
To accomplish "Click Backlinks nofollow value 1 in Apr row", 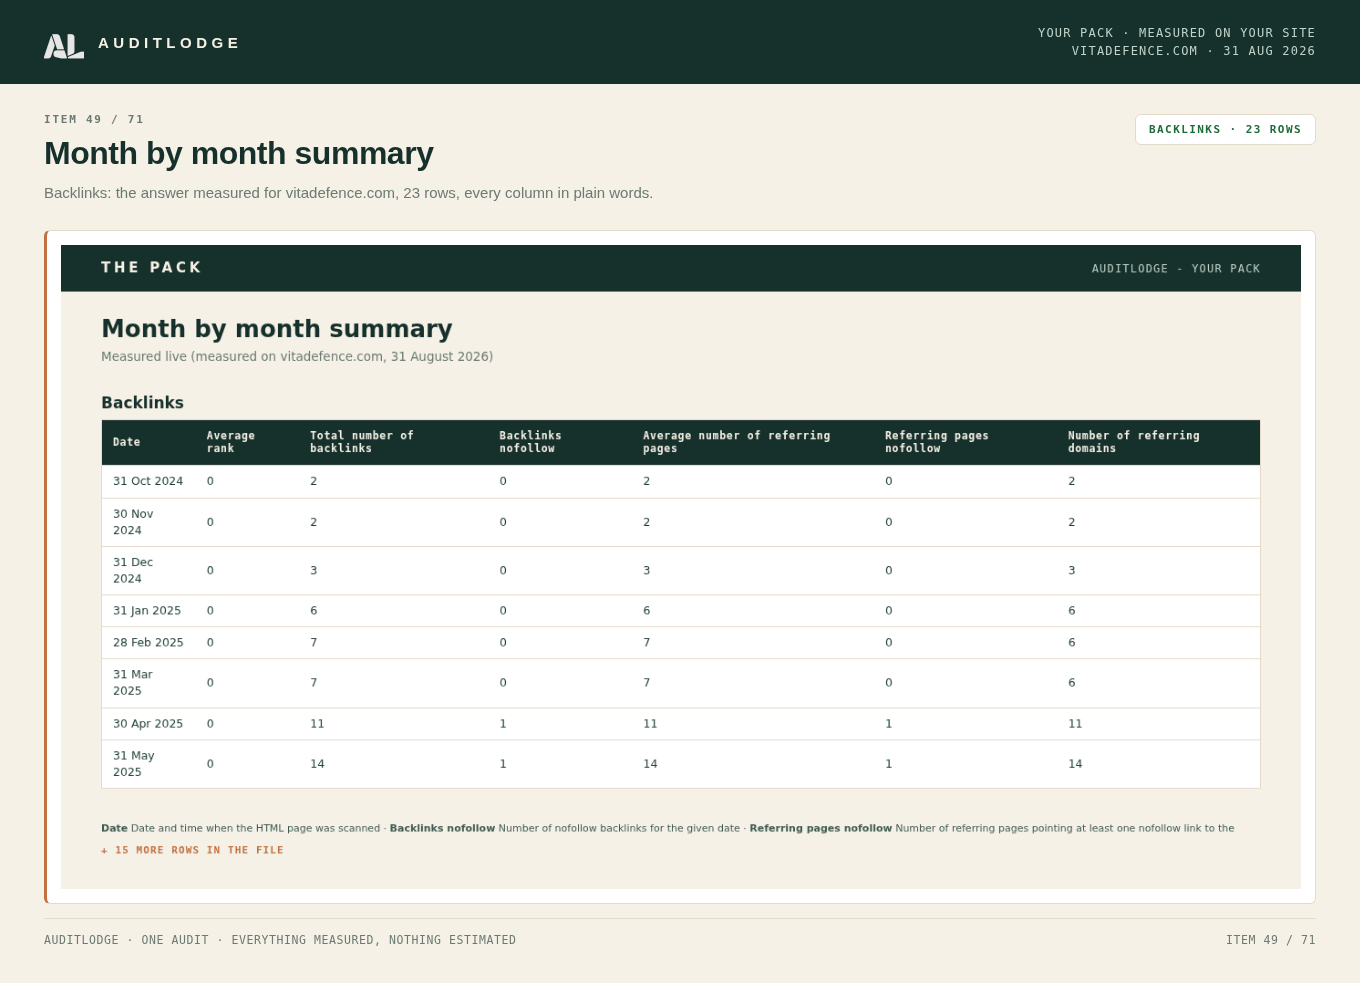I will 503,724.
